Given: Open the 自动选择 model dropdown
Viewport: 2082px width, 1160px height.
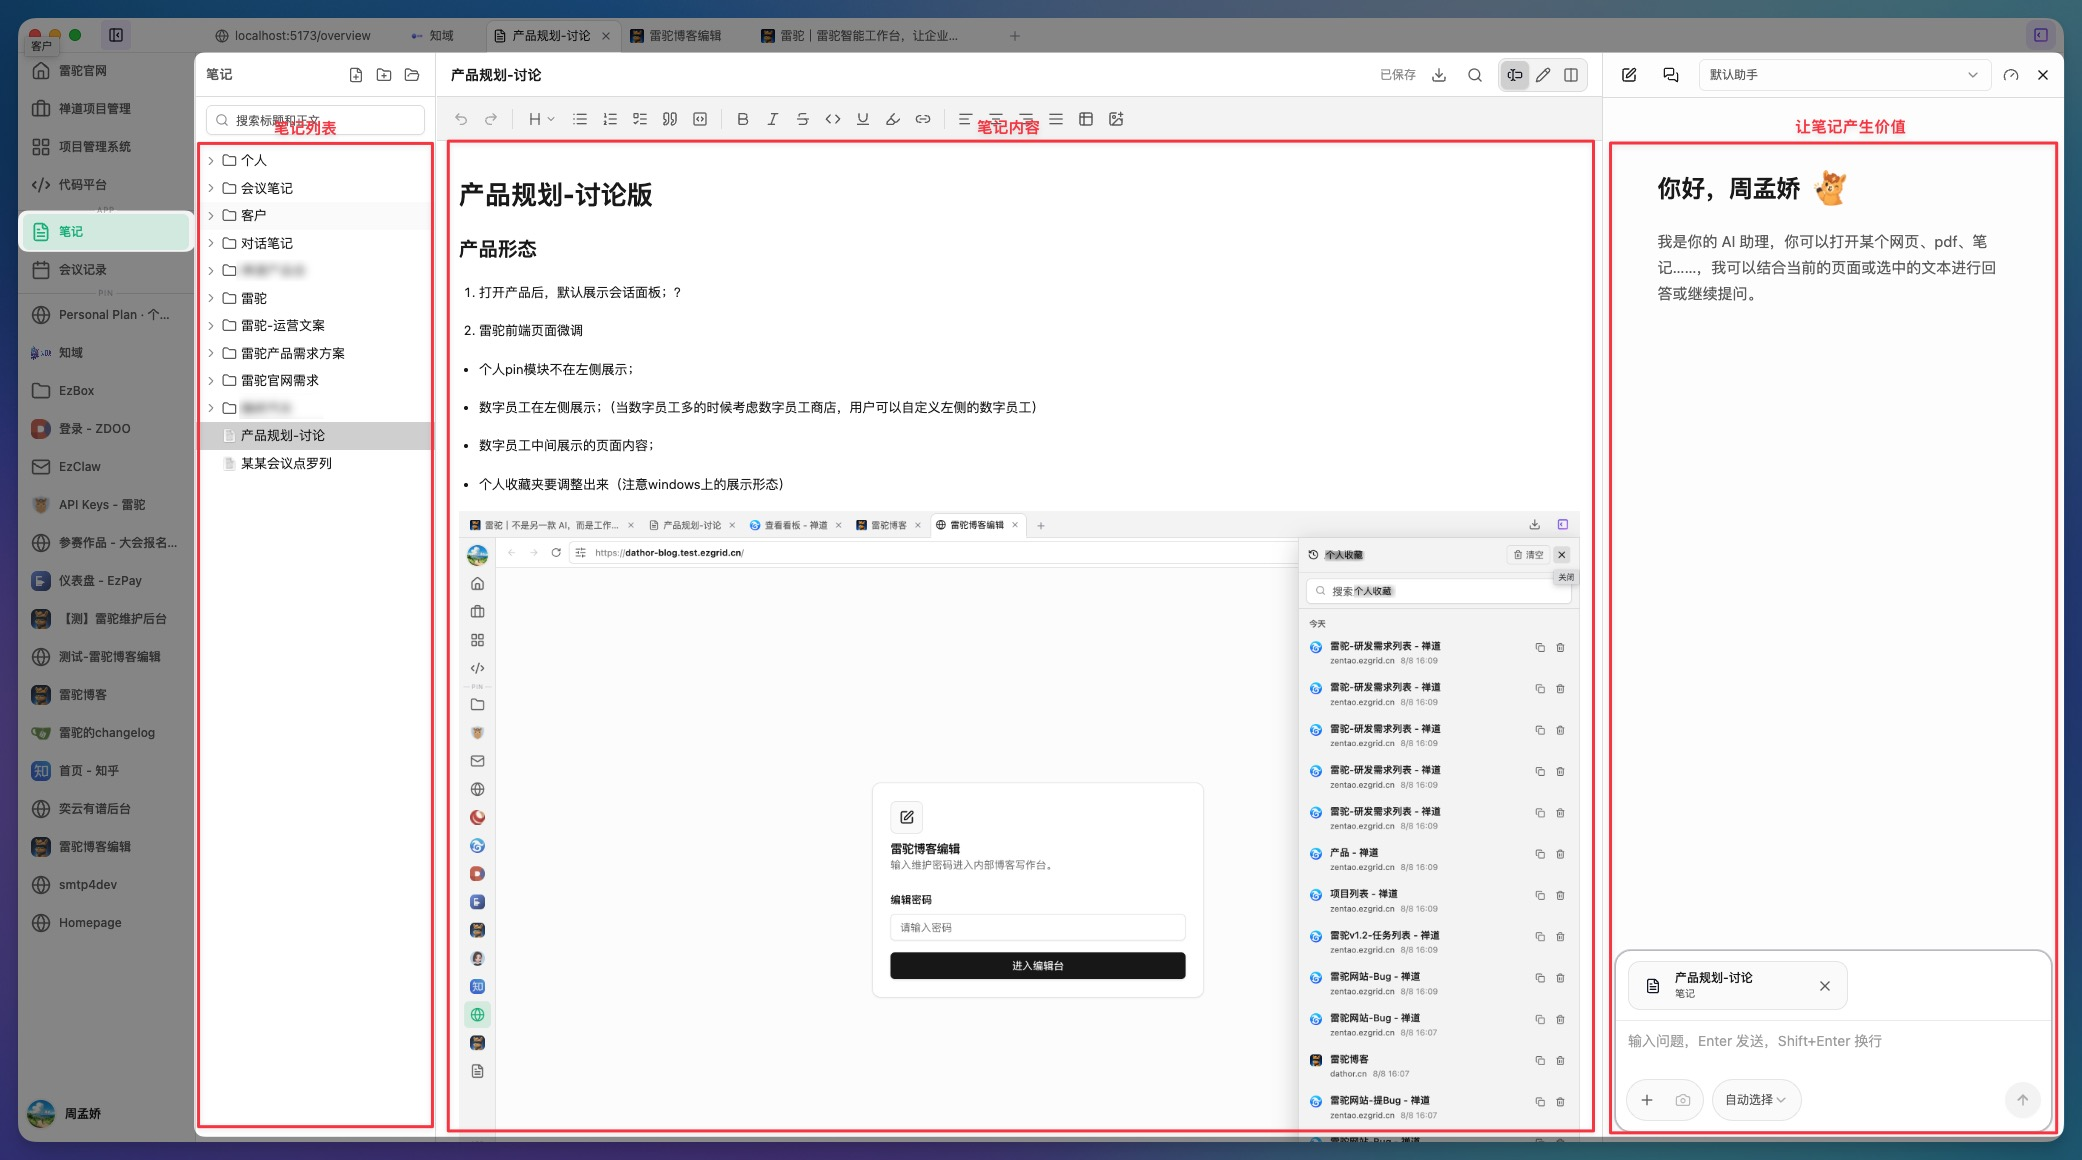Looking at the screenshot, I should 1756,1100.
